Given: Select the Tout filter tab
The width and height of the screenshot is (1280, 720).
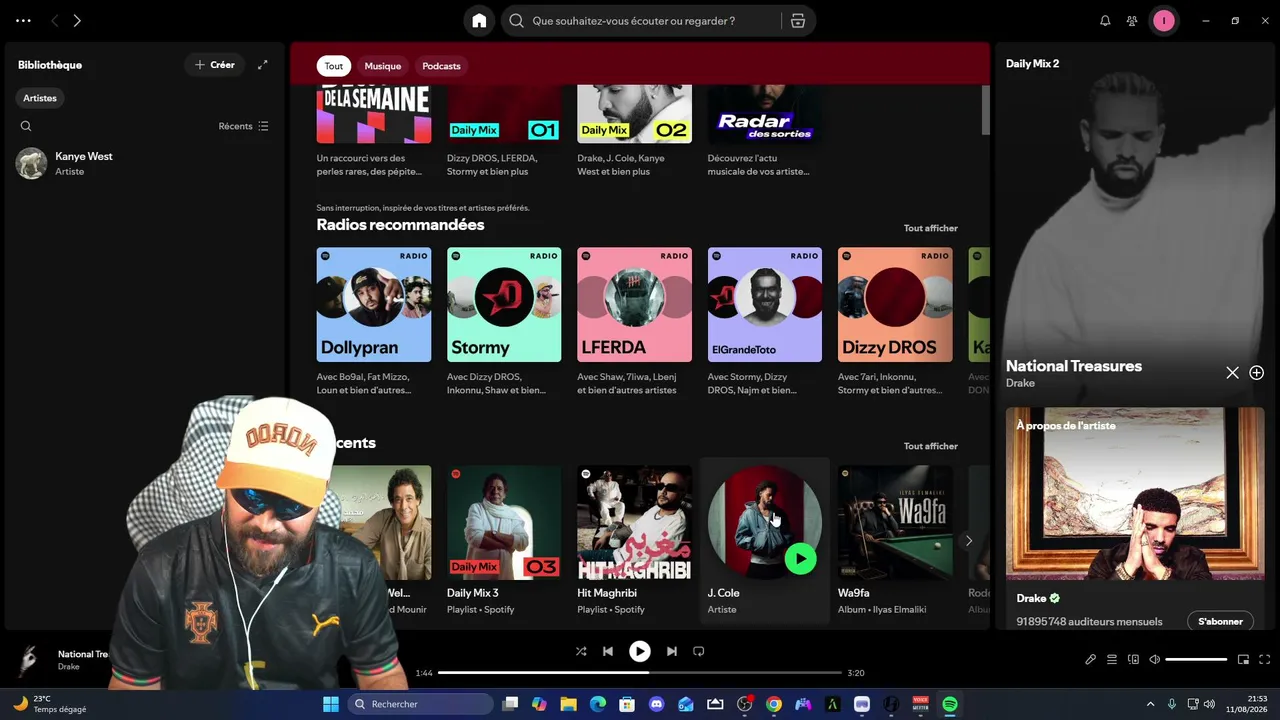Looking at the screenshot, I should (x=334, y=66).
